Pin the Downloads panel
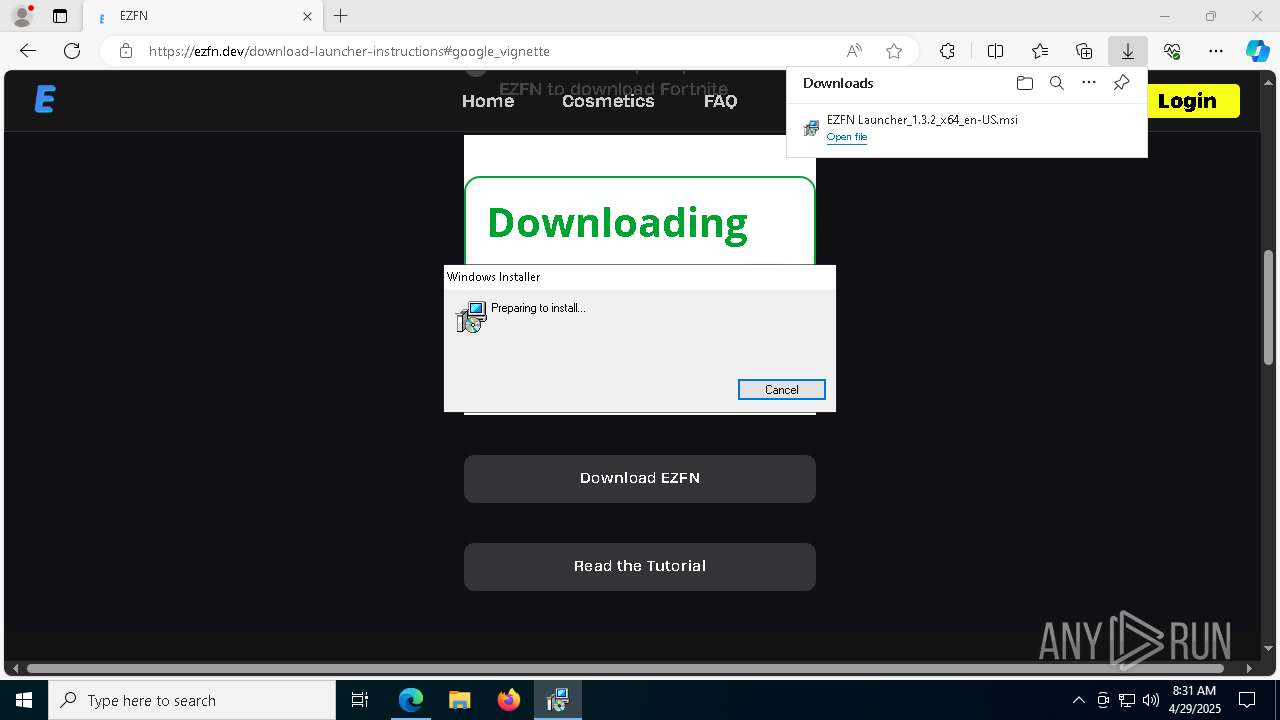The image size is (1280, 720). 1121,83
